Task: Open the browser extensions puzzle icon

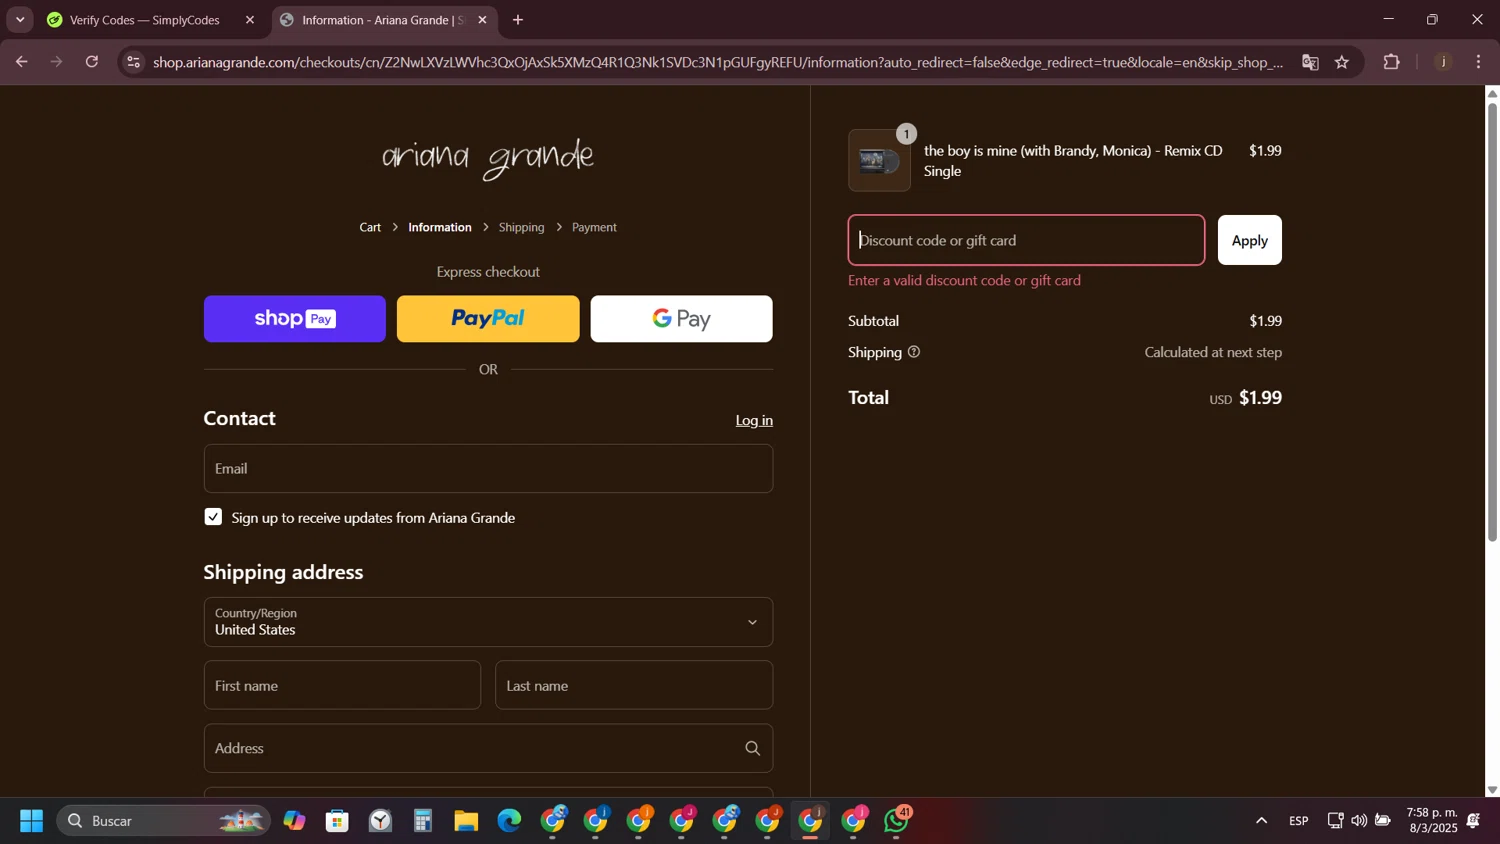Action: 1391,62
